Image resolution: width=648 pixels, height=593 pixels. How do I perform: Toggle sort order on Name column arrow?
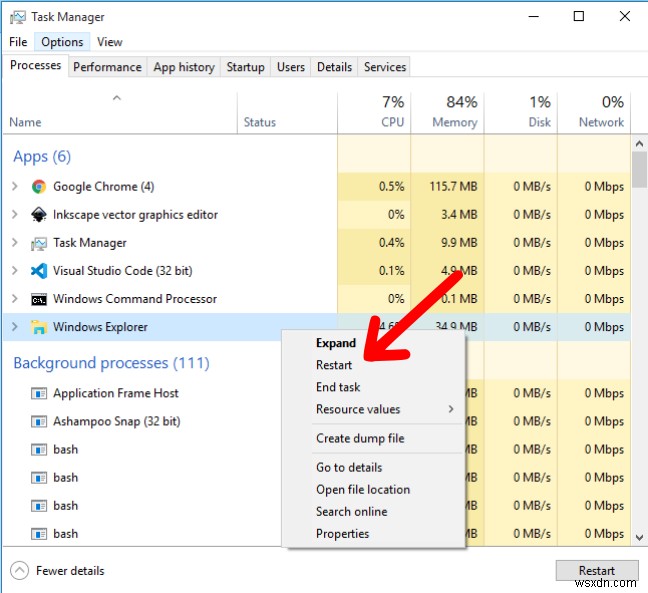[117, 98]
